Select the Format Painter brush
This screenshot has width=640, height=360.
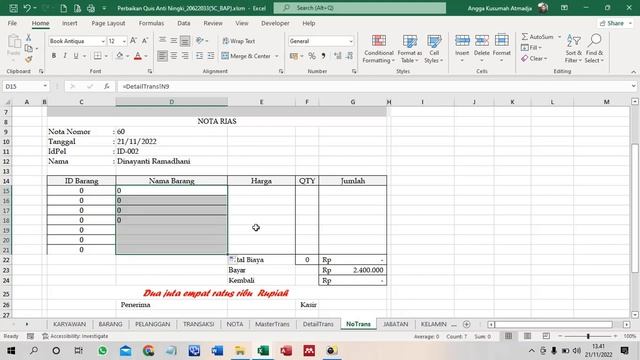click(29, 60)
